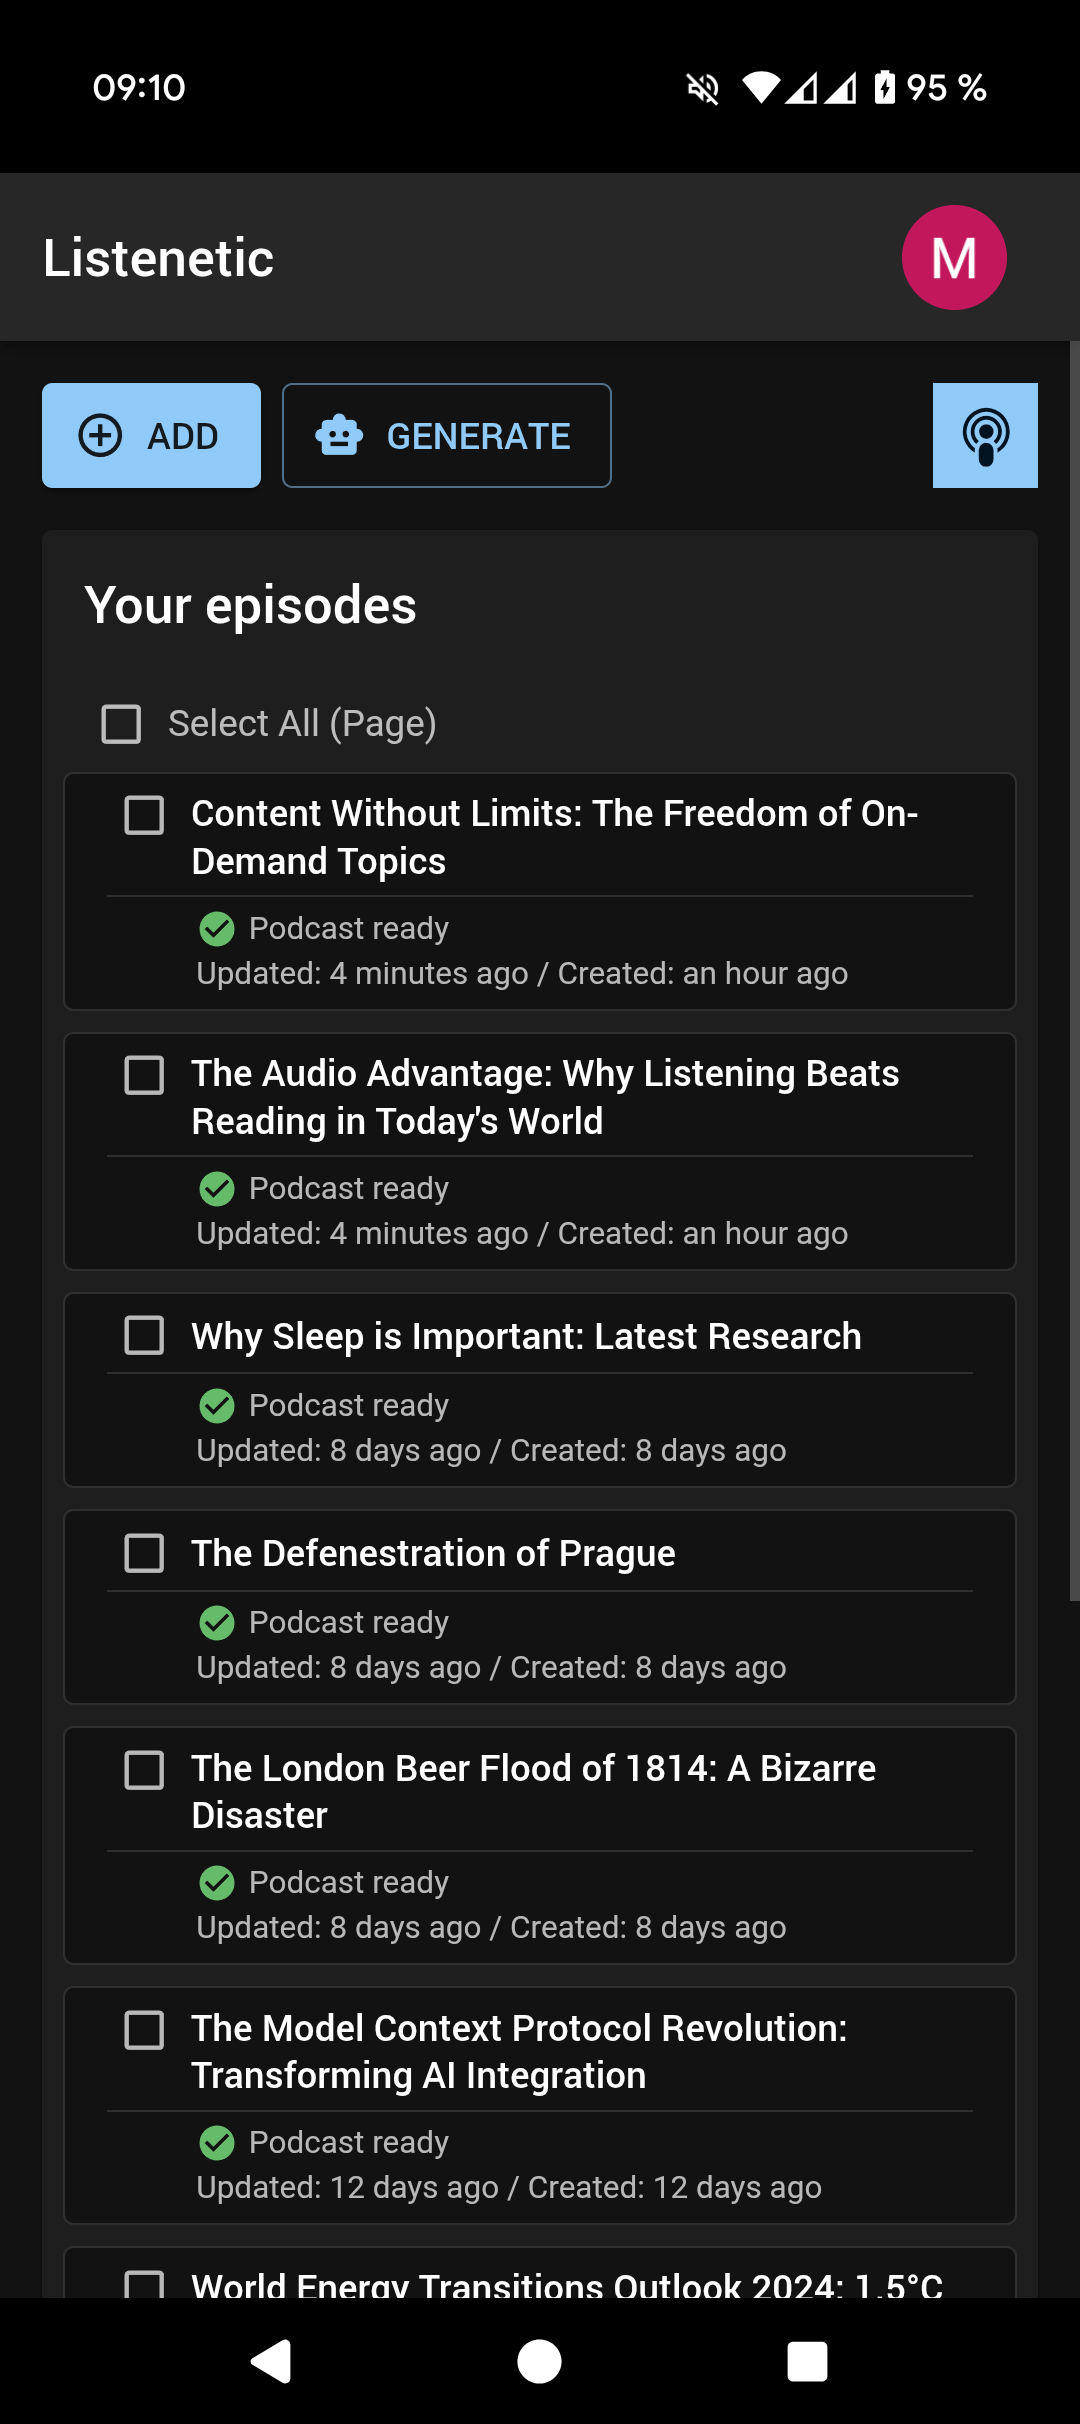Click the robot icon in the GENERATE button
The image size is (1080, 2424).
pyautogui.click(x=340, y=435)
